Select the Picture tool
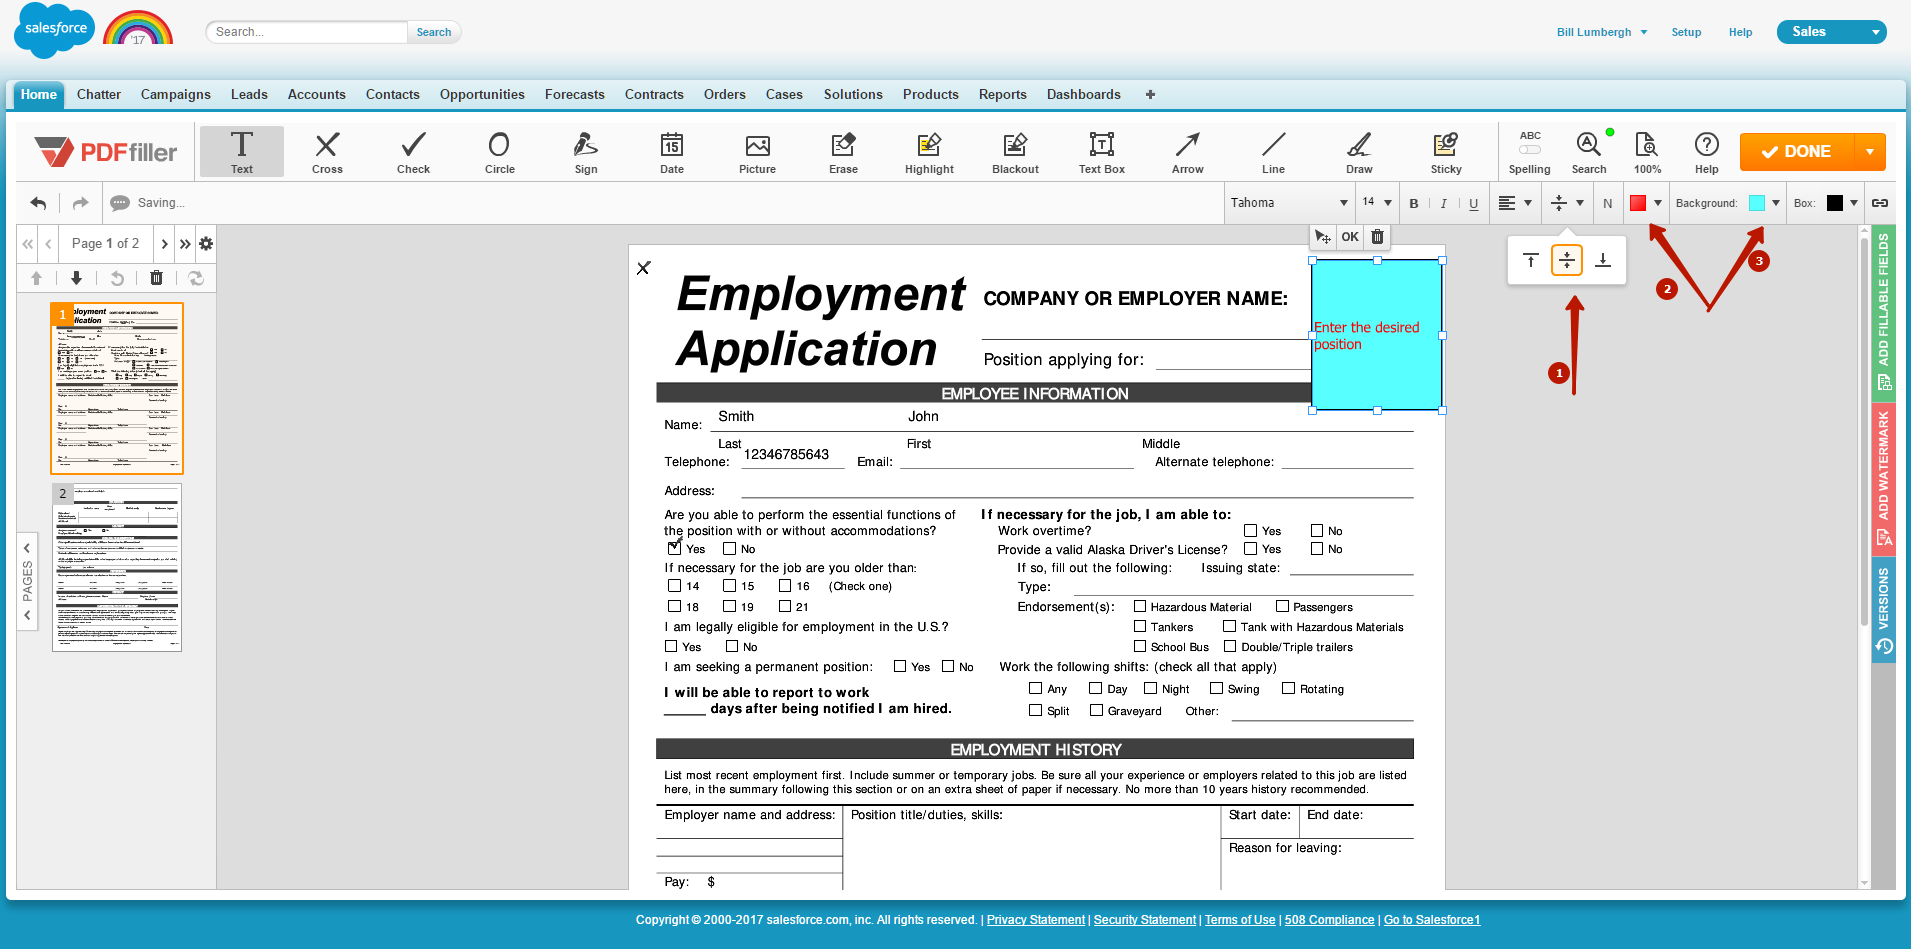Image resolution: width=1911 pixels, height=949 pixels. coord(757,152)
